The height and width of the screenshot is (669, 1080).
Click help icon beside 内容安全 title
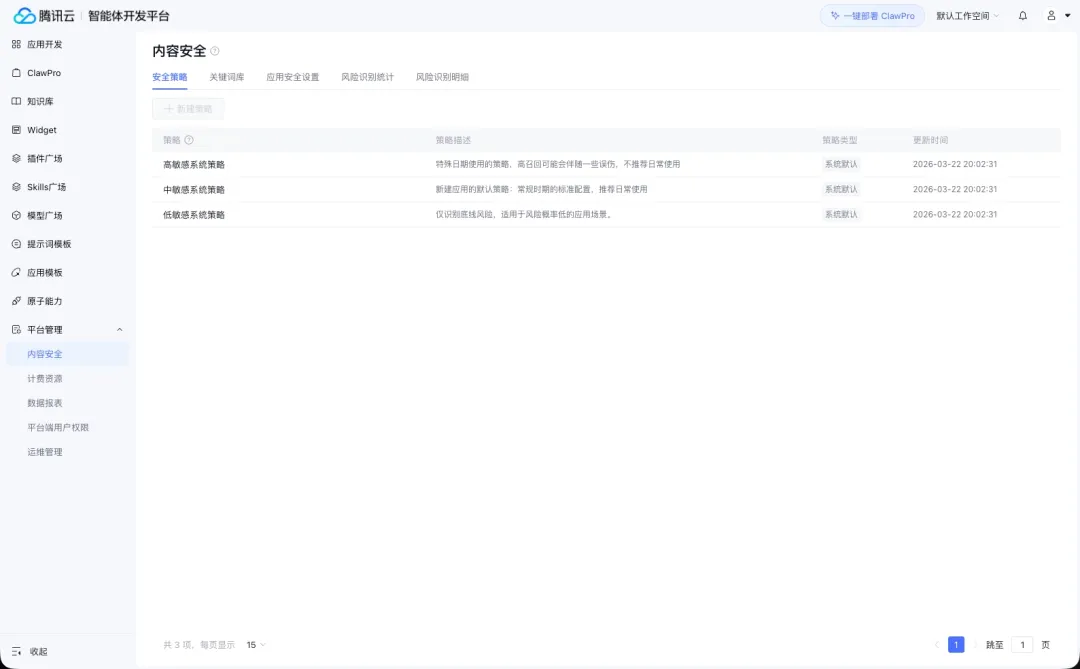(x=215, y=51)
